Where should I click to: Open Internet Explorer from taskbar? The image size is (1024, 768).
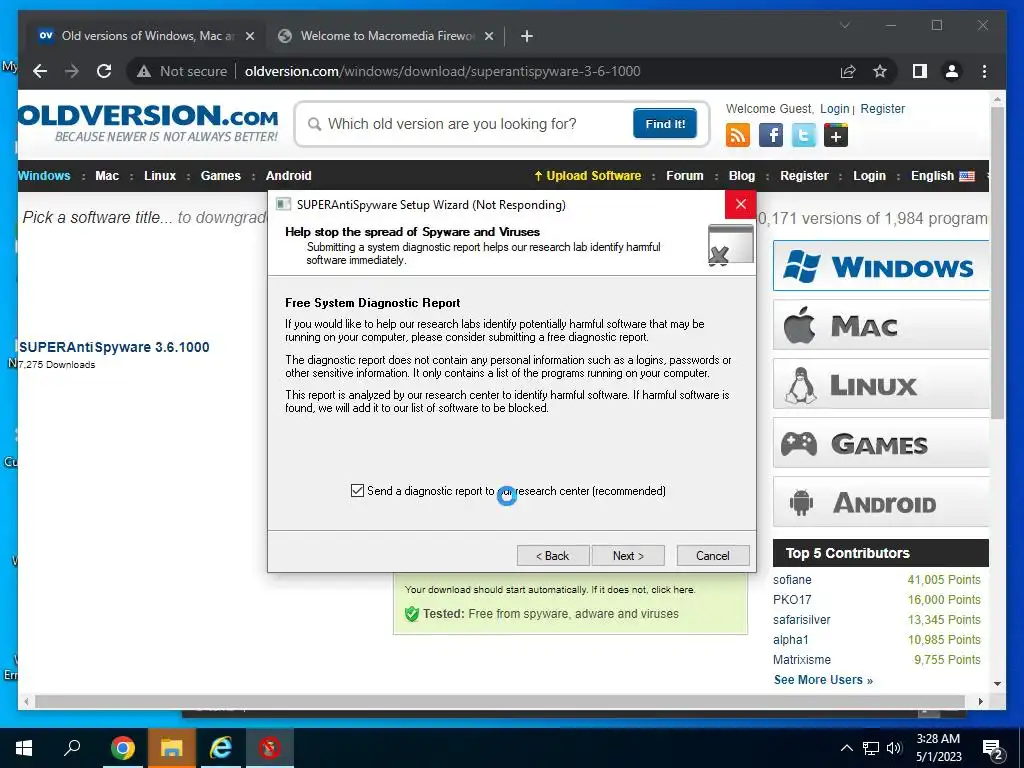(x=221, y=748)
